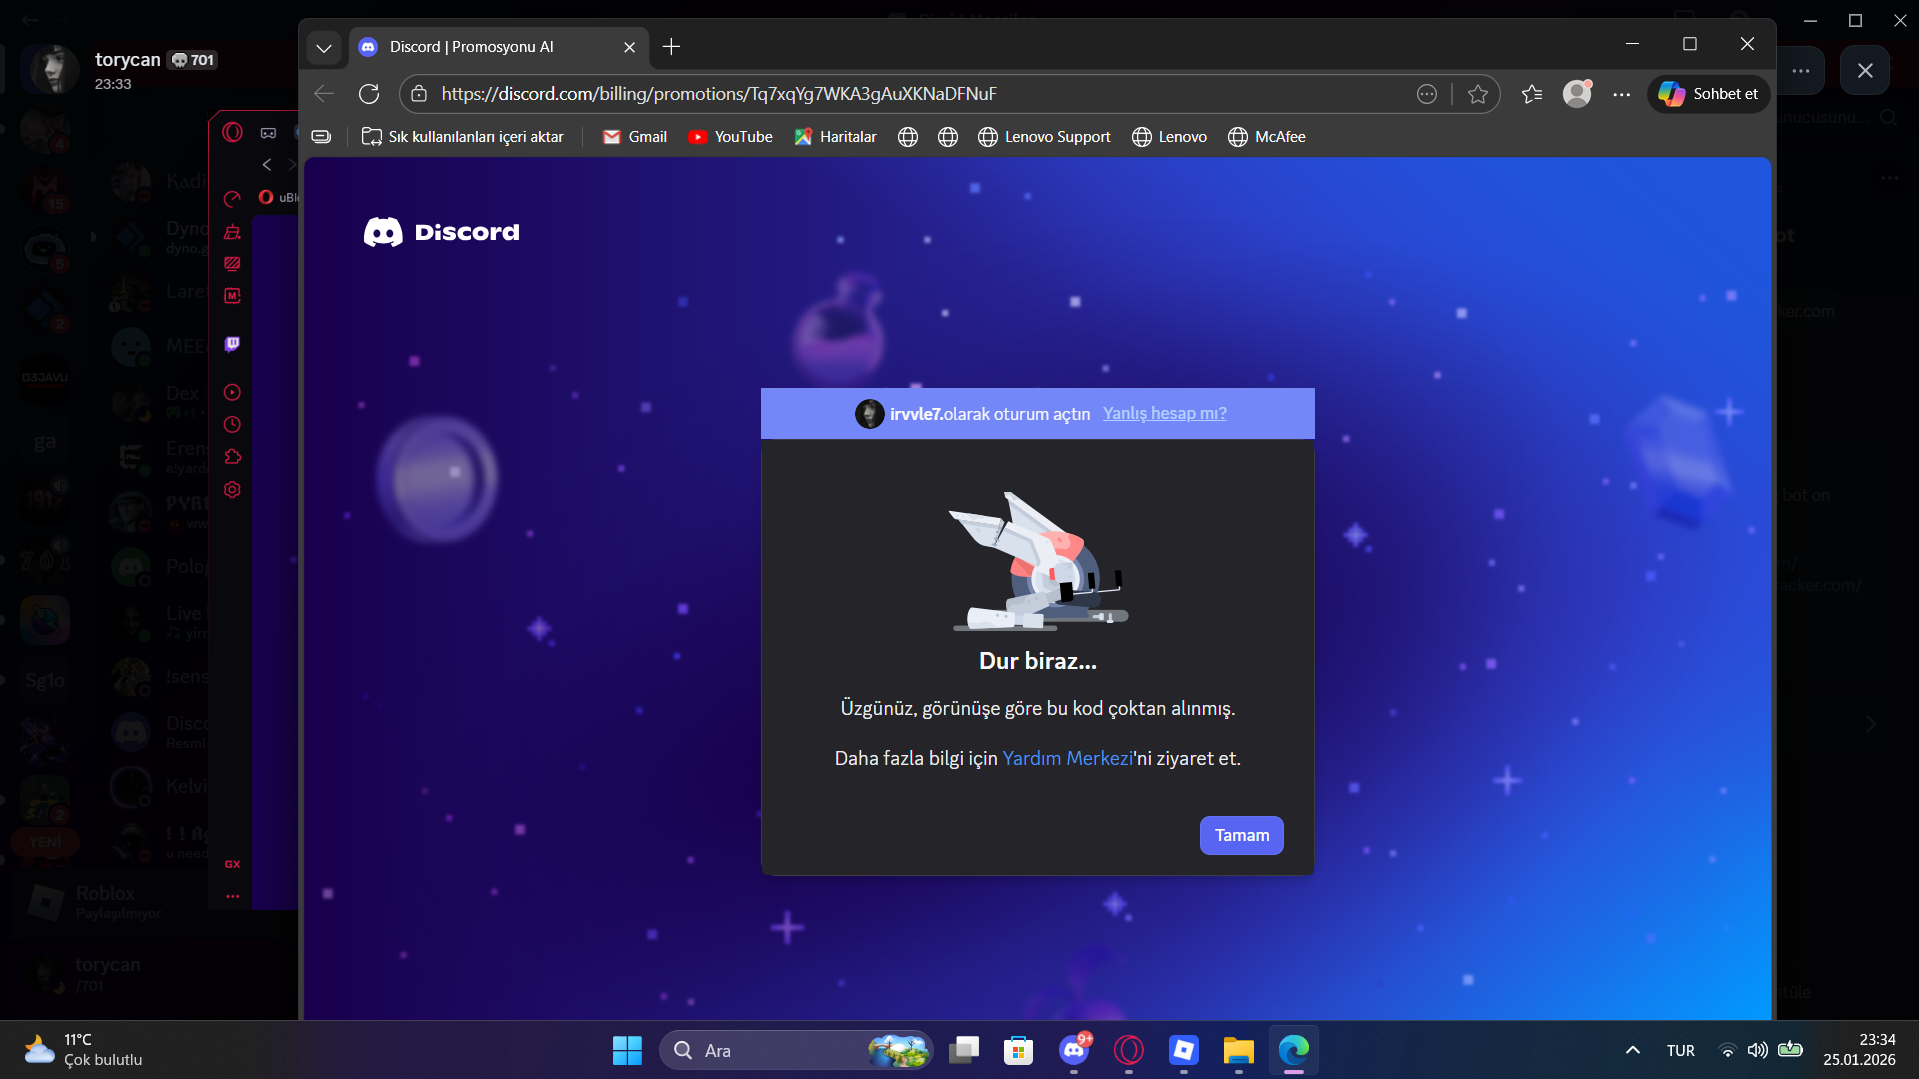1919x1079 pixels.
Task: Click the Edge icon on the taskbar
Action: tap(1294, 1050)
